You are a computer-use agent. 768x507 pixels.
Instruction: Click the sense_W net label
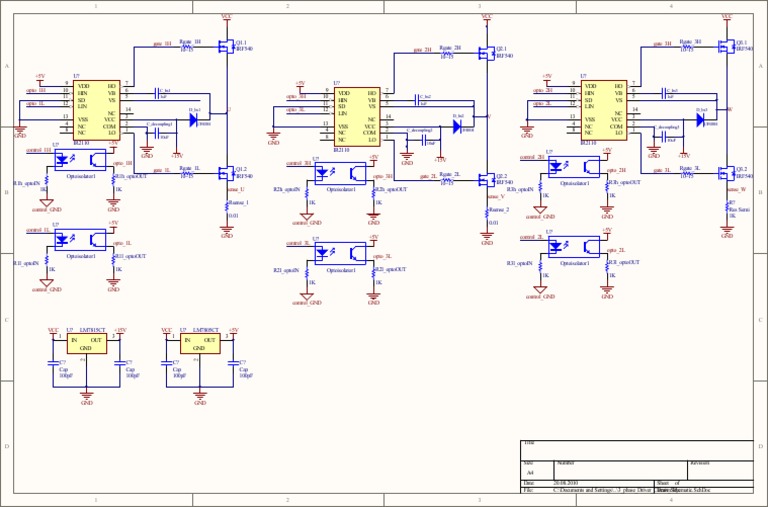click(737, 189)
